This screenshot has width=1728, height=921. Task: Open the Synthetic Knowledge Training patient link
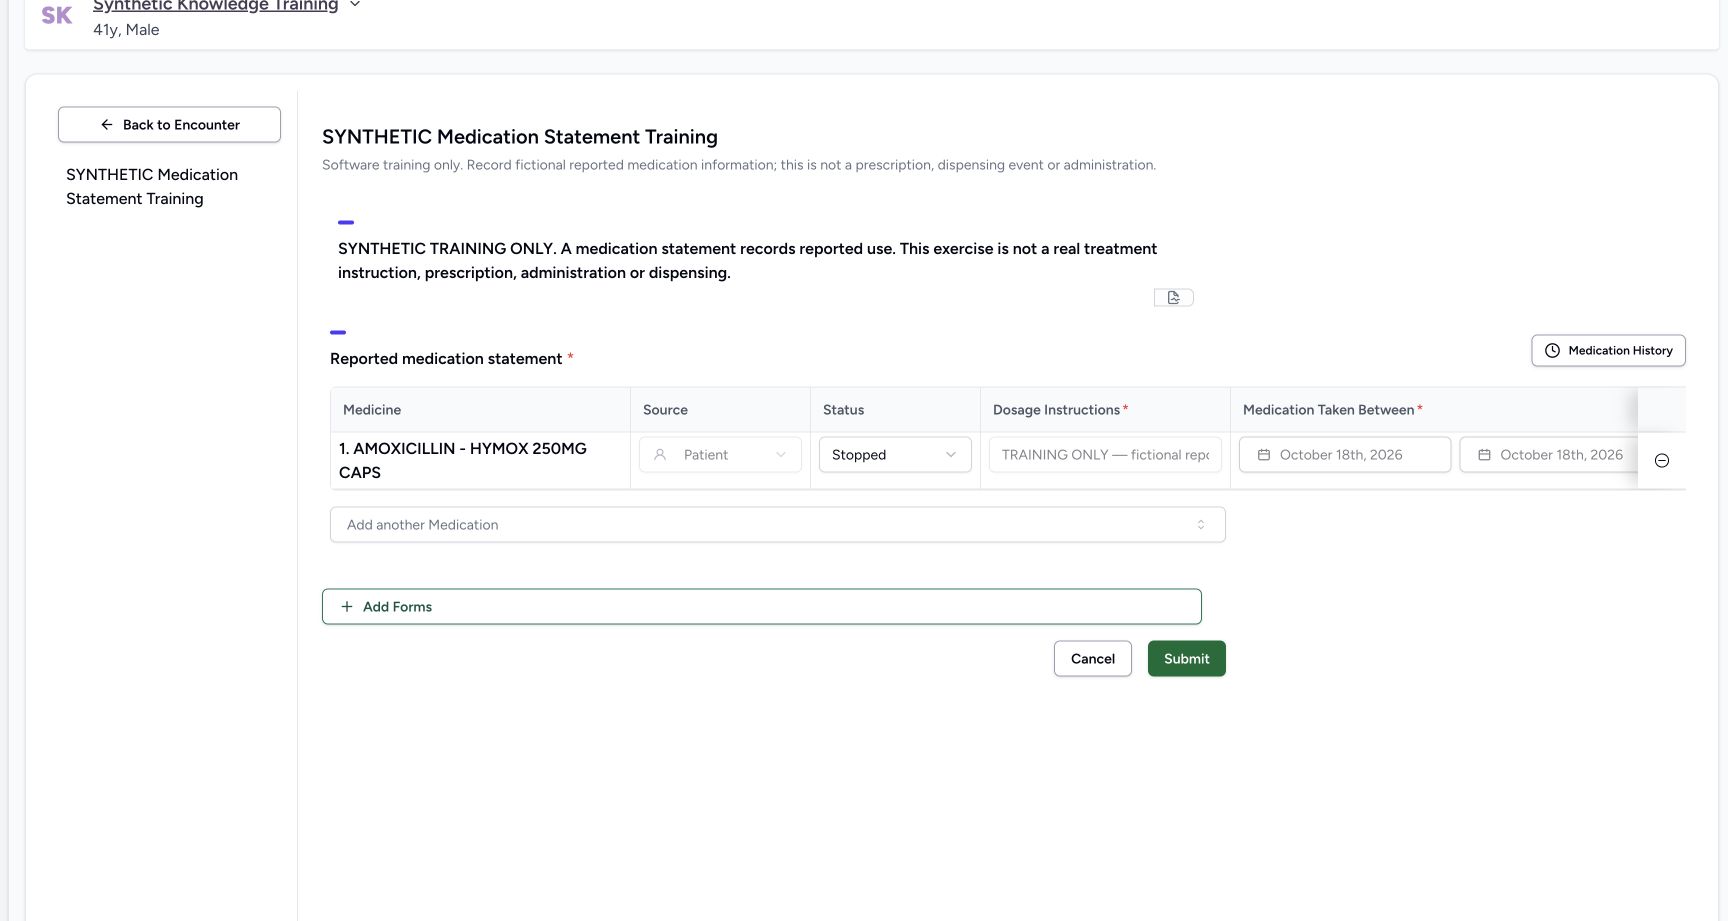click(x=215, y=6)
